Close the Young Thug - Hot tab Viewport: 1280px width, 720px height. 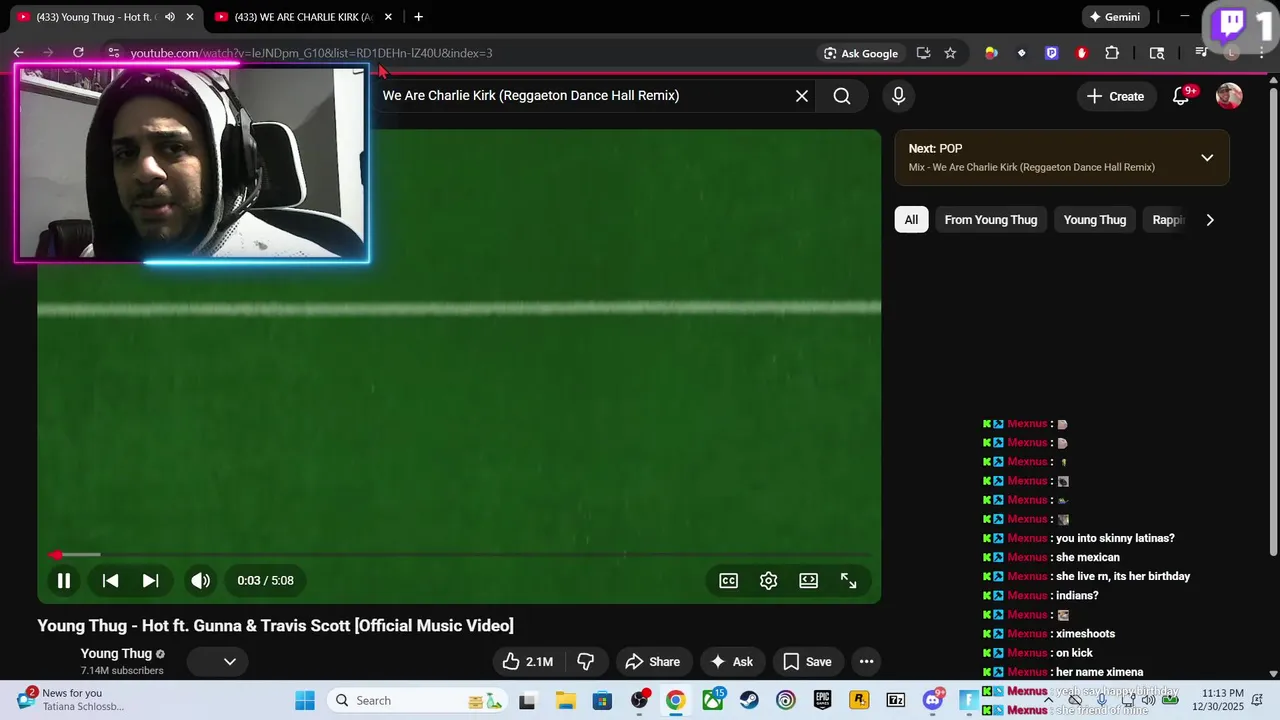point(190,17)
